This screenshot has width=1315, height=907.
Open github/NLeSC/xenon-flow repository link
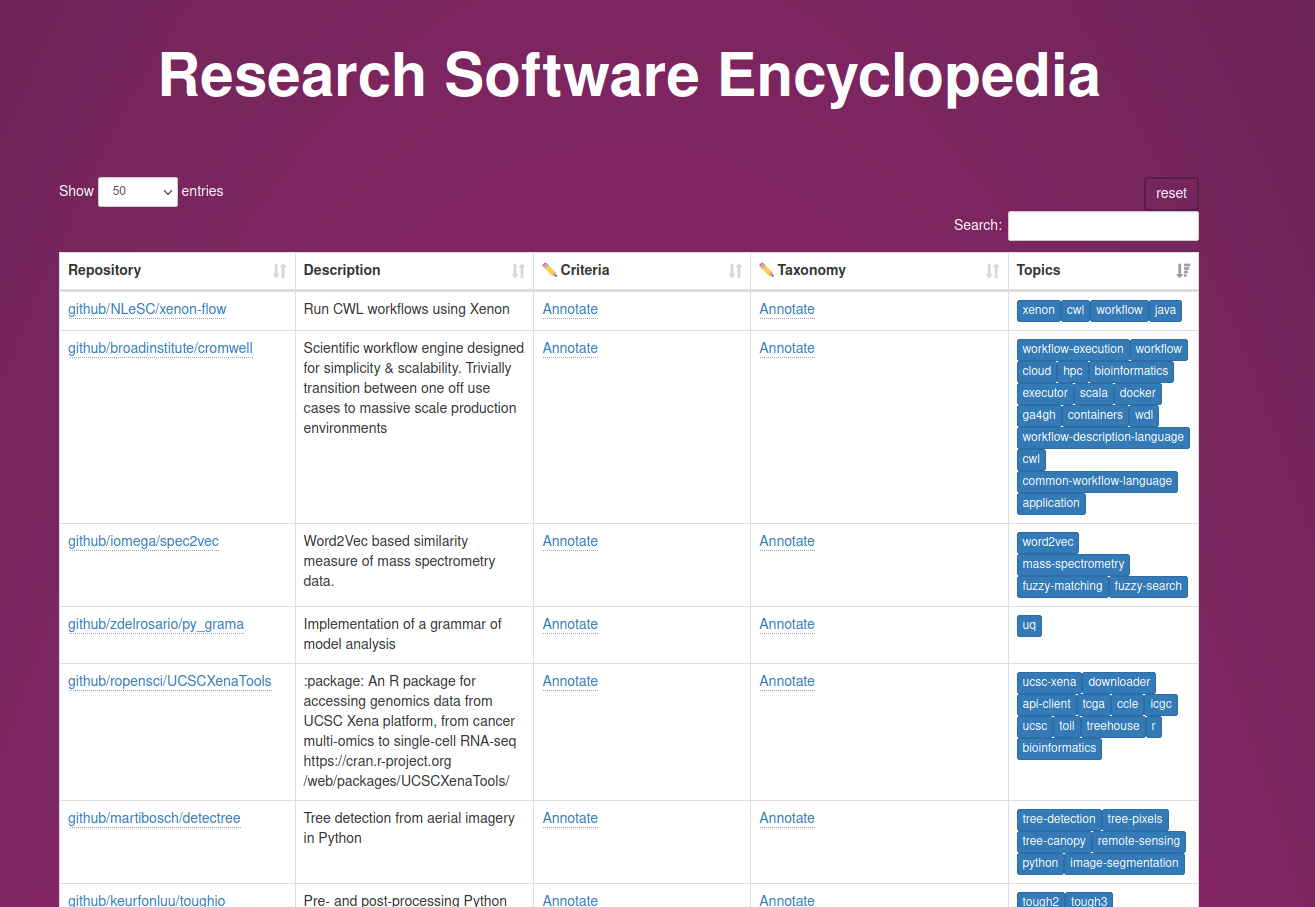pos(147,309)
